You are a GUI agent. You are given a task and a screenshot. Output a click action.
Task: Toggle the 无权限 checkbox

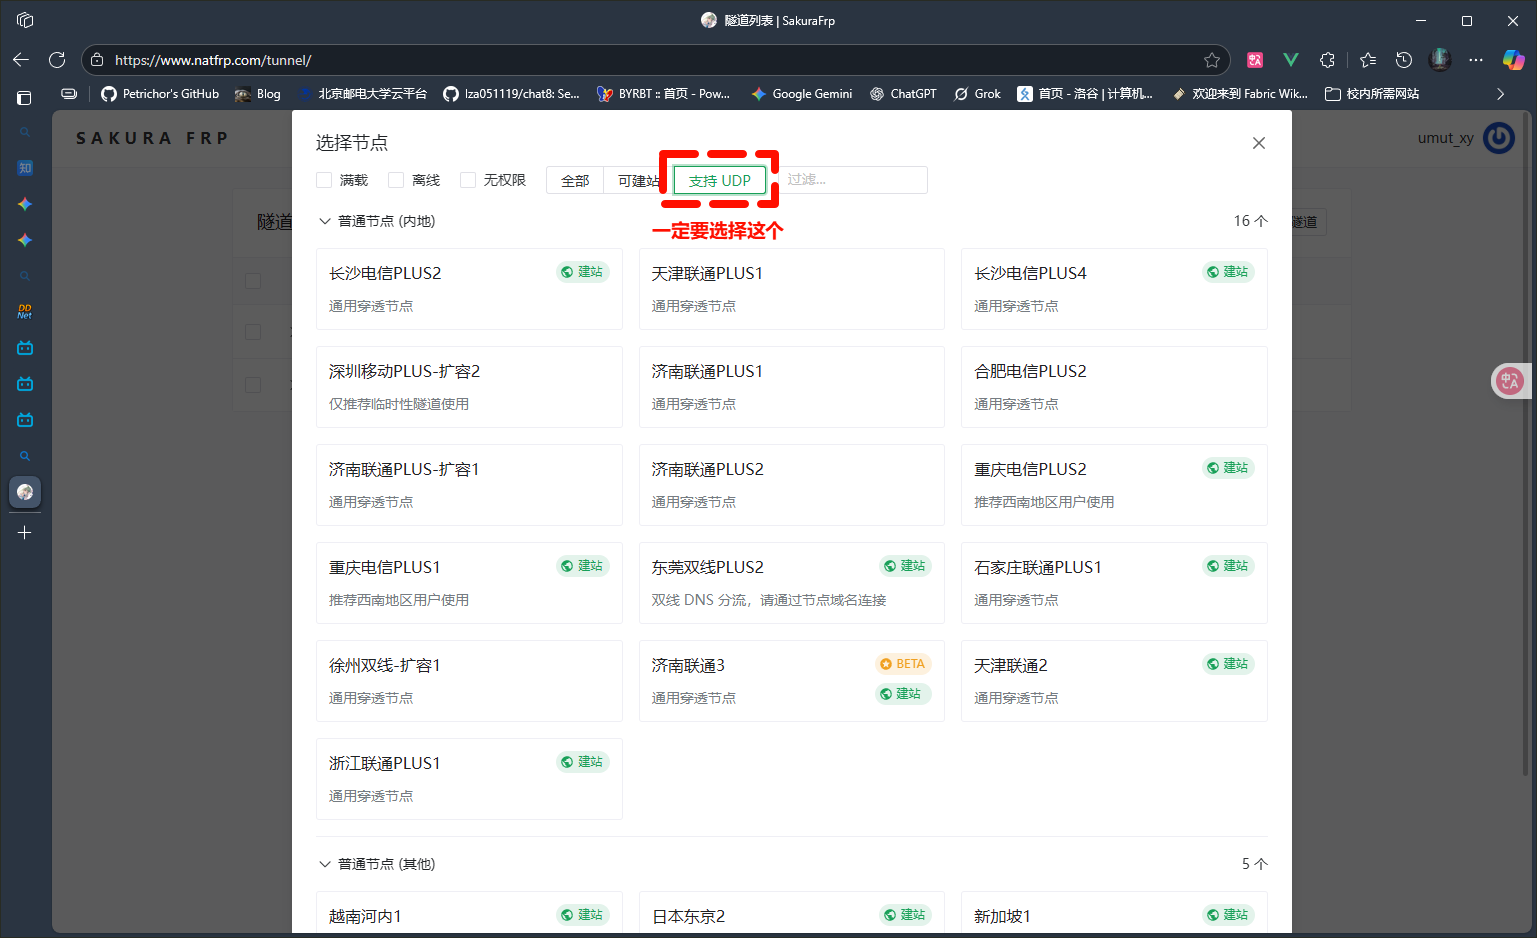468,179
